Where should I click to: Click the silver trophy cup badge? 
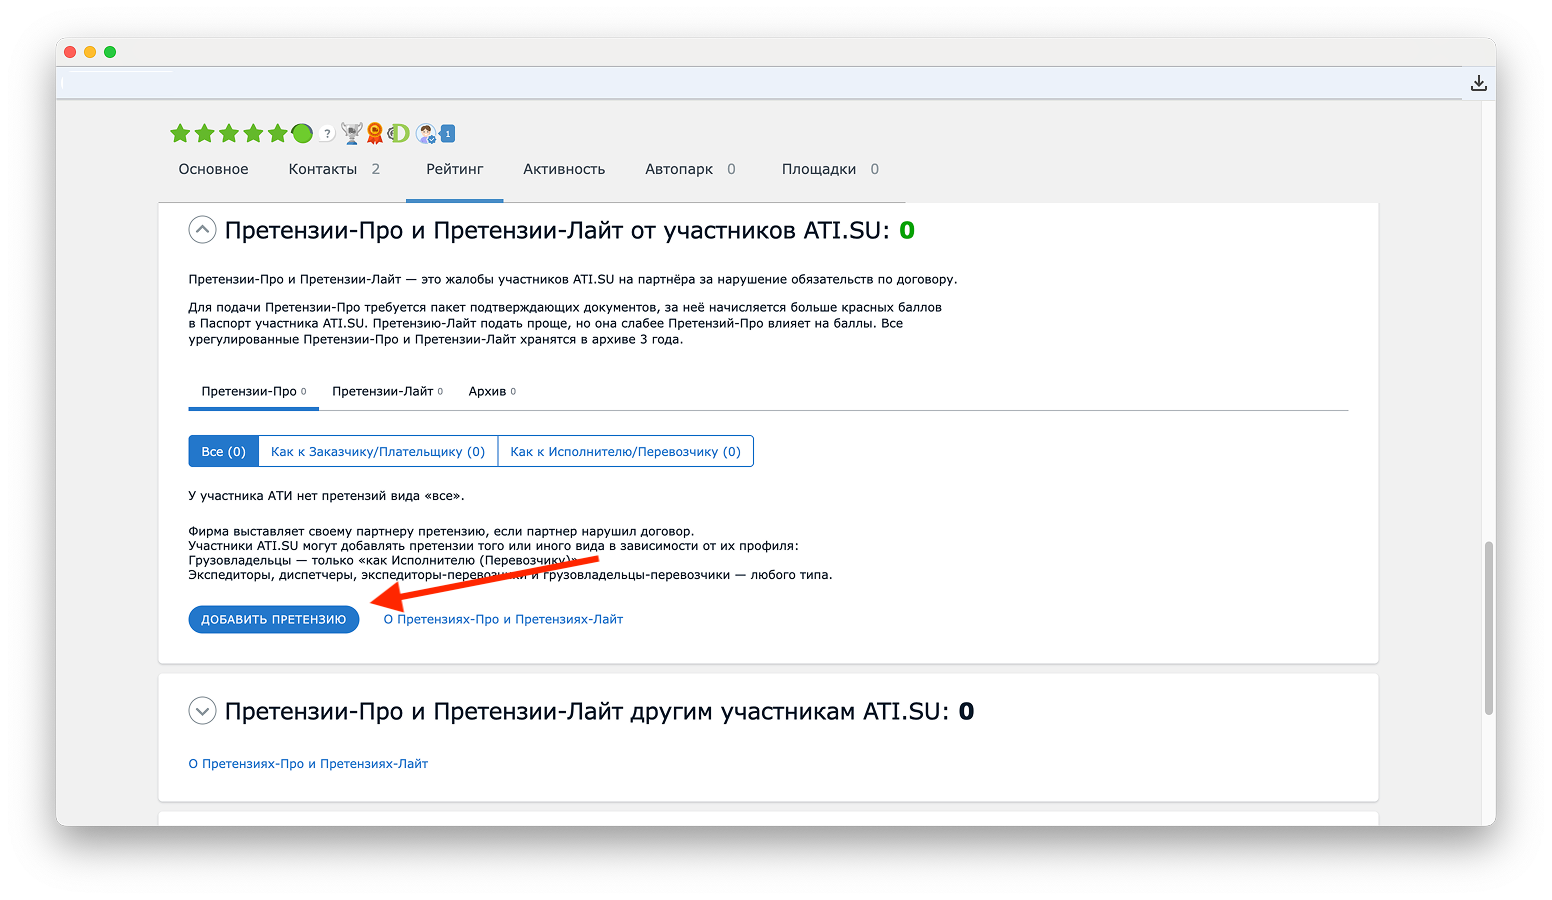click(x=351, y=133)
